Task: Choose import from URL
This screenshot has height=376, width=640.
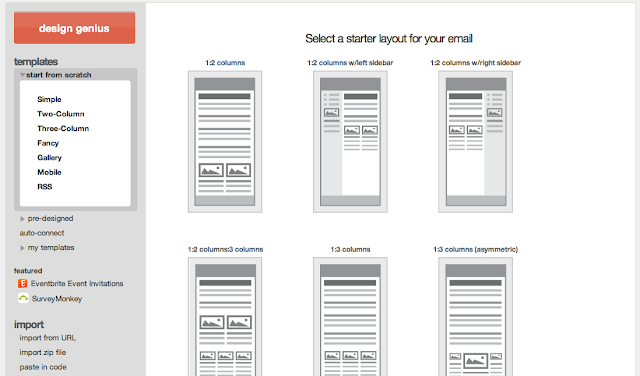Action: (48, 338)
